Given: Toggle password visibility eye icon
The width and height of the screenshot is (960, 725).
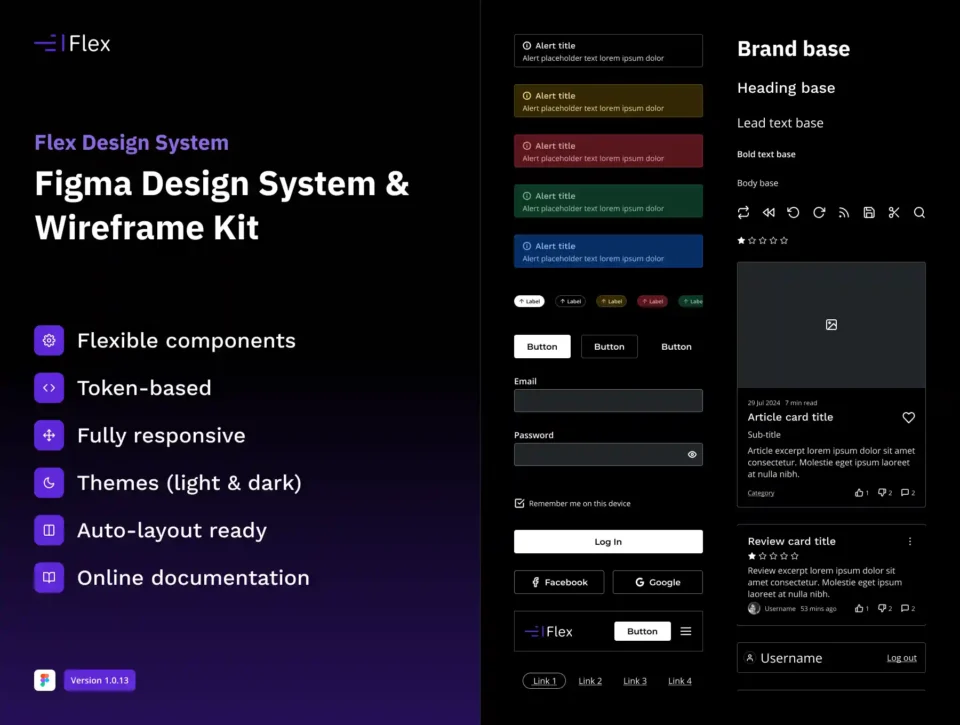Looking at the screenshot, I should [692, 455].
